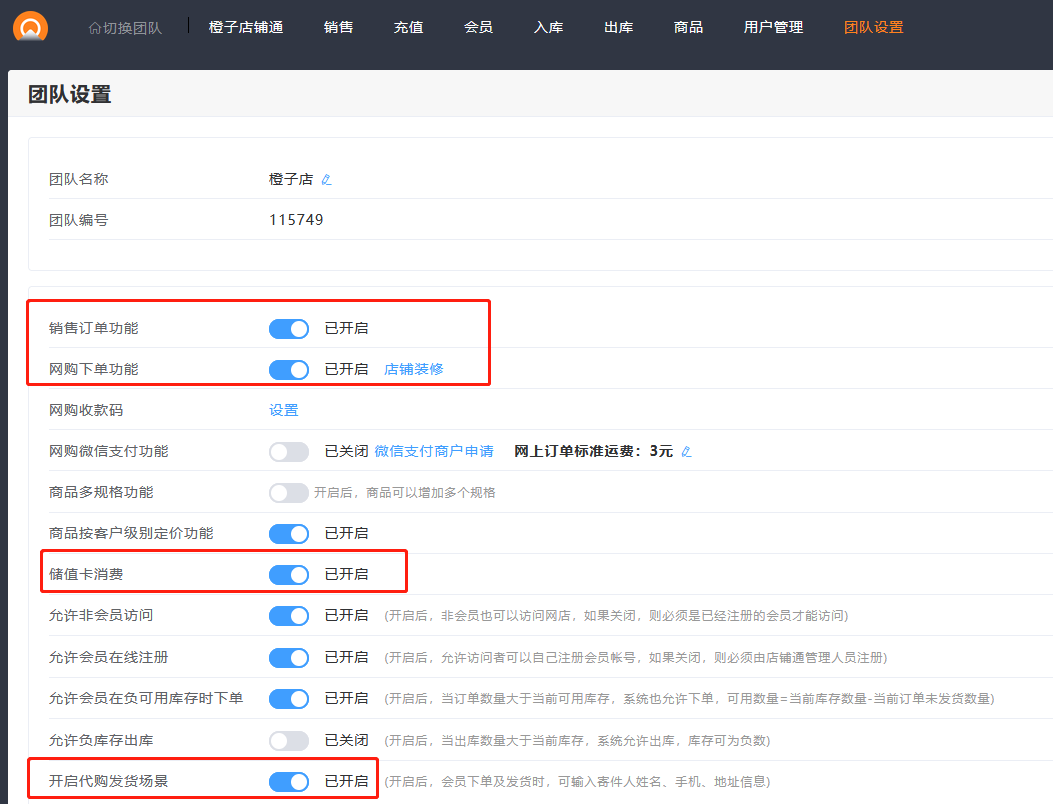Turn on the 允许负库存出库 switch
Viewport: 1053px width, 804px height.
(x=289, y=741)
